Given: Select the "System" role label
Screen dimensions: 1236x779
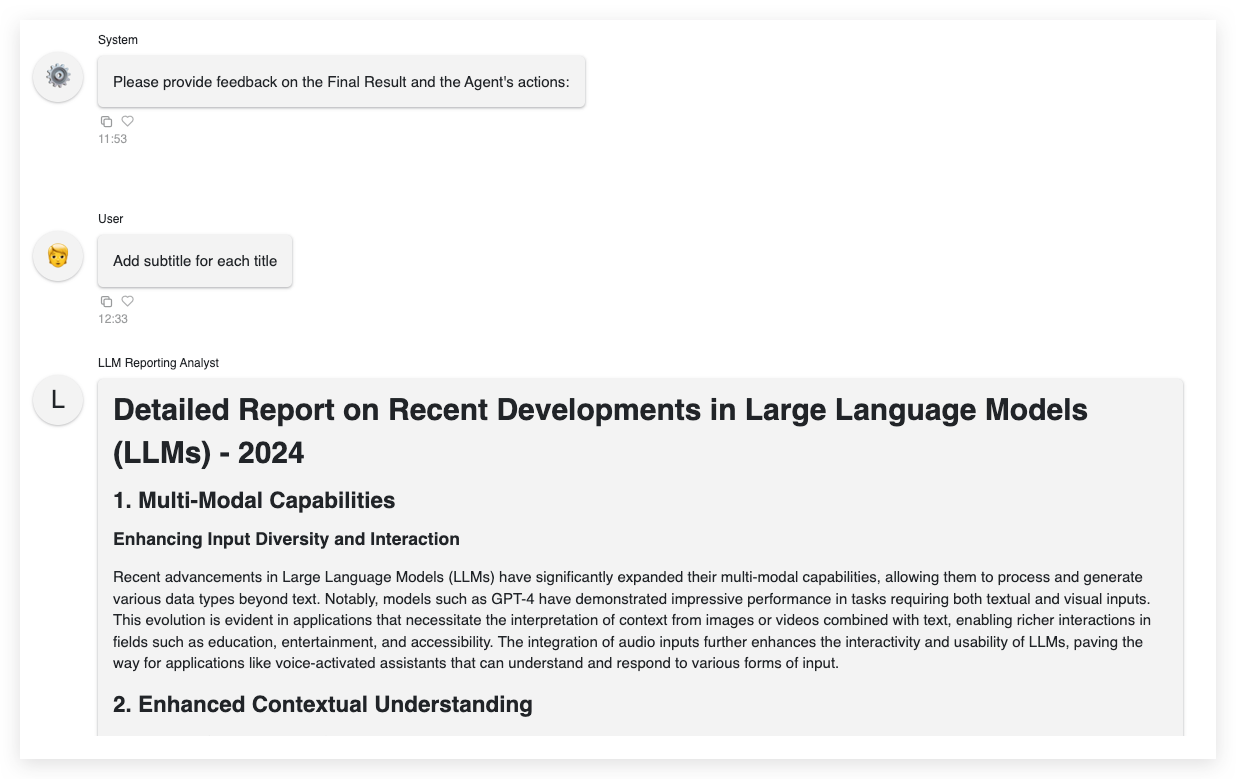Looking at the screenshot, I should coord(118,40).
